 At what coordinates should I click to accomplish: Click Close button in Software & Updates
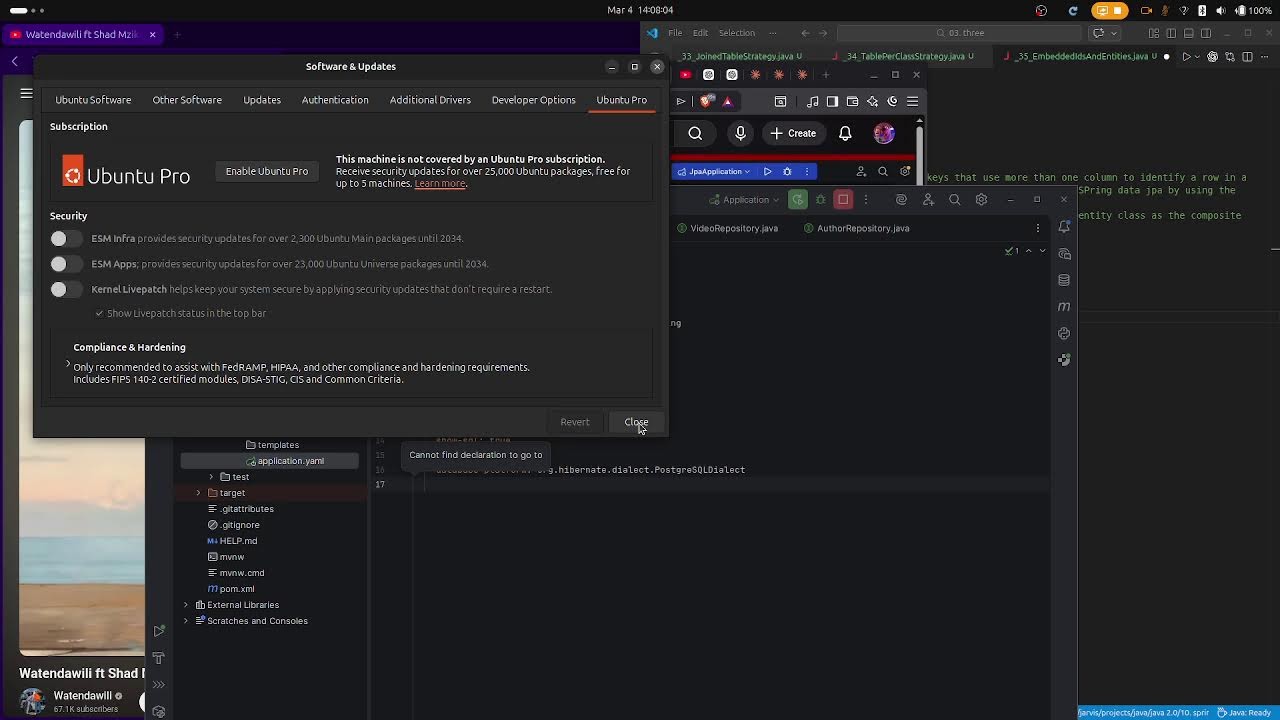pyautogui.click(x=636, y=422)
